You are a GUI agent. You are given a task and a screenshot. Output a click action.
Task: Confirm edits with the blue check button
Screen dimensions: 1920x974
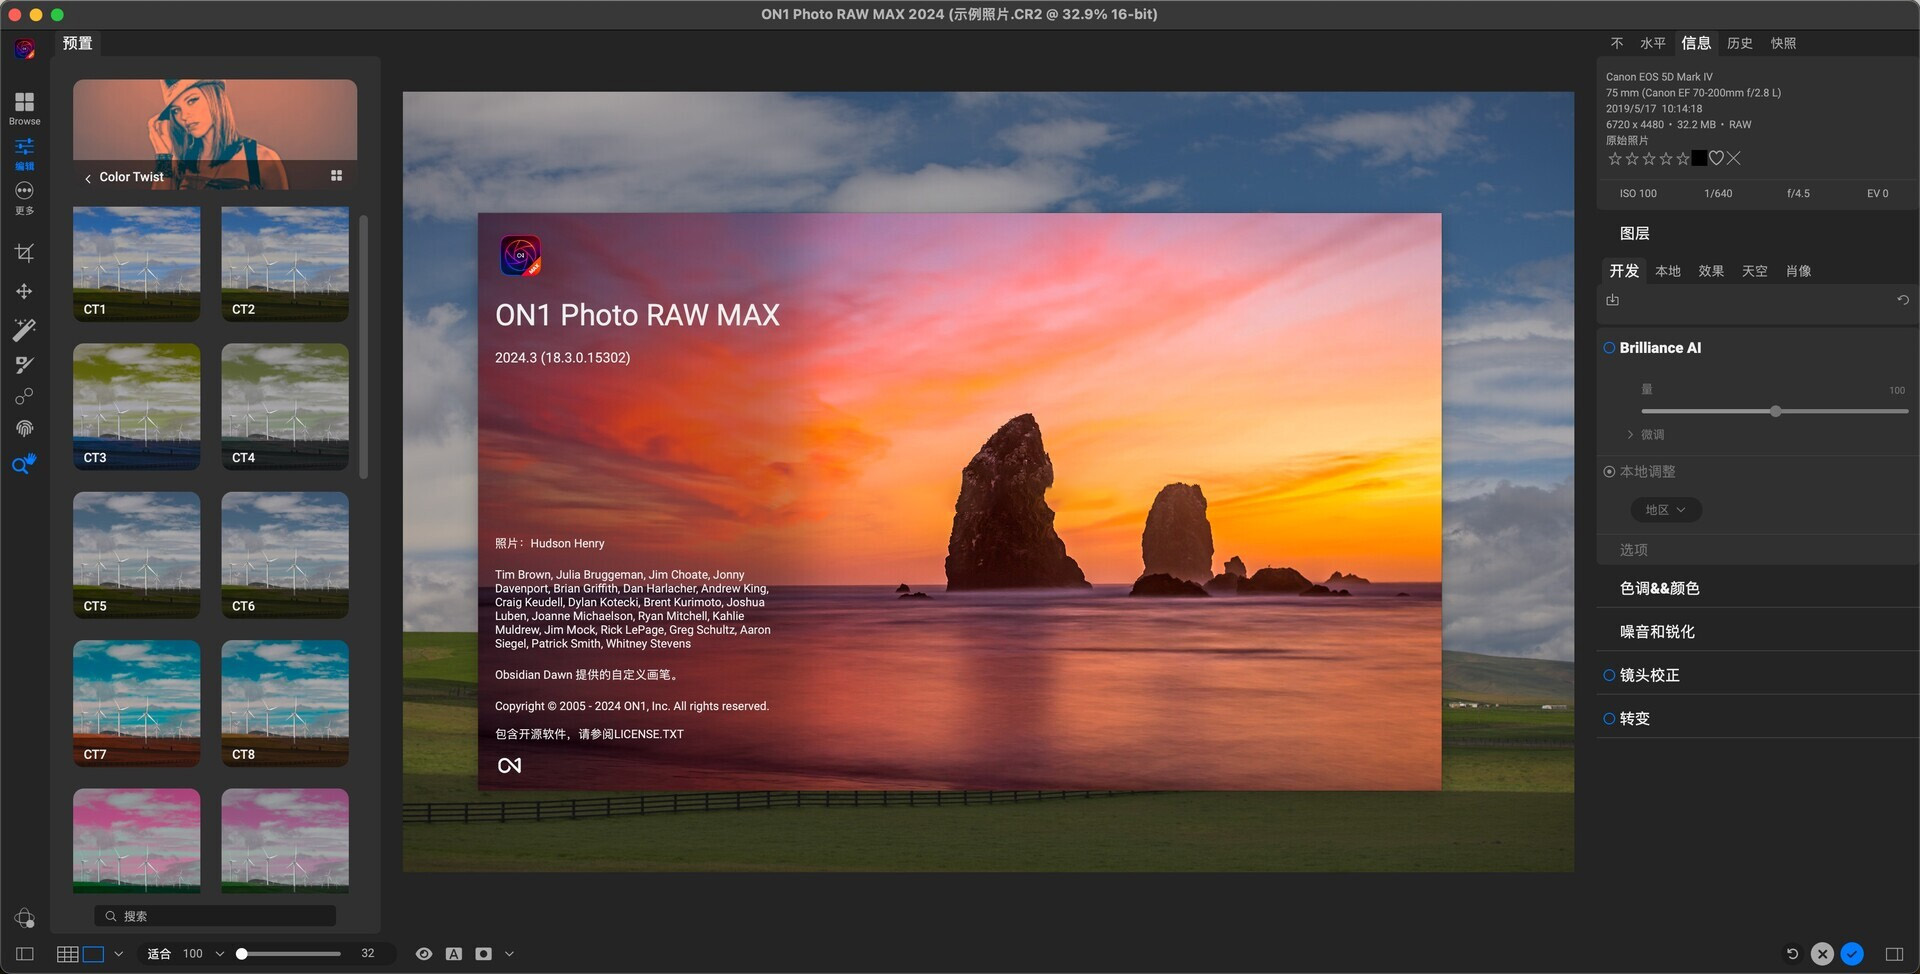pos(1852,954)
